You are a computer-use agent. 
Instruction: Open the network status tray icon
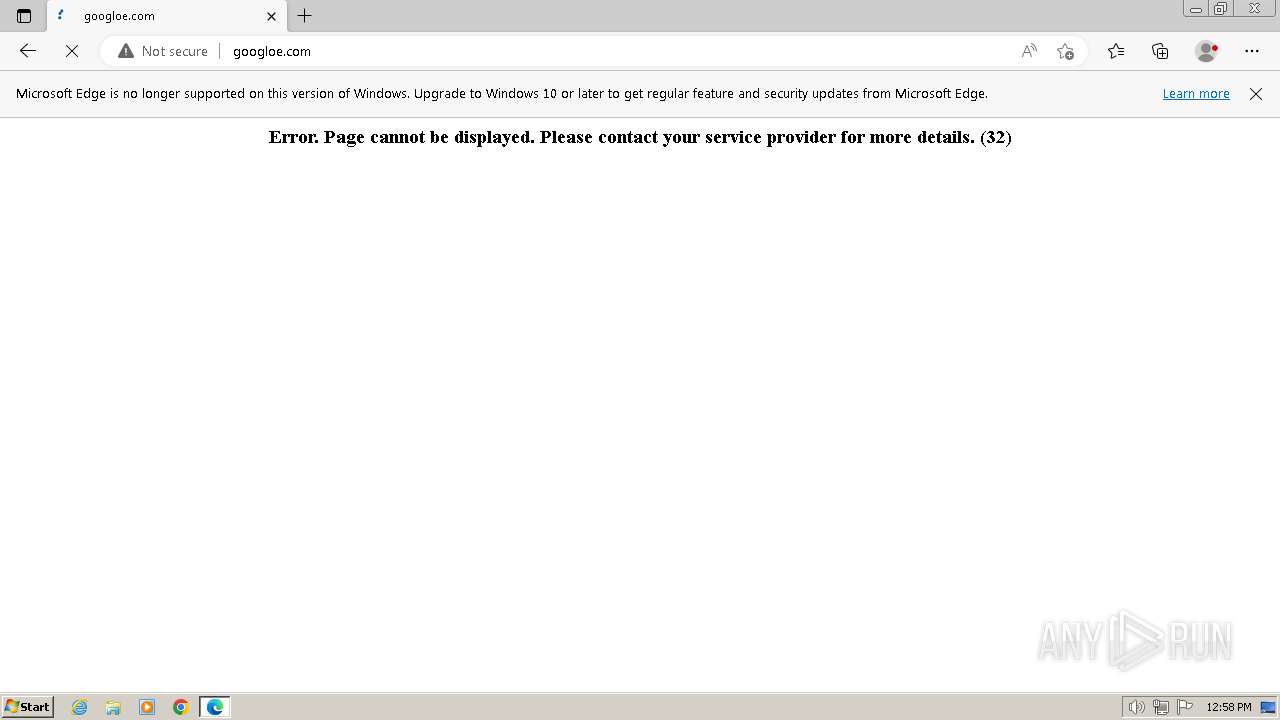[1161, 707]
